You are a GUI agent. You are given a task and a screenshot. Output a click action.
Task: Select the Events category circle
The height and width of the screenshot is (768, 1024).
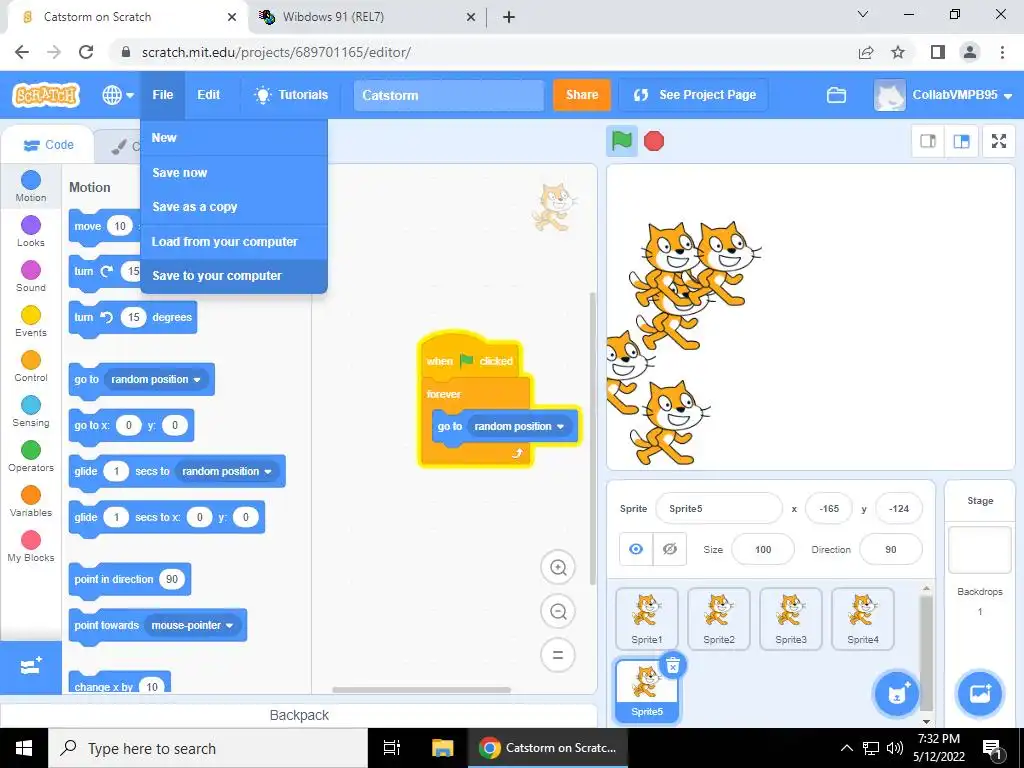click(31, 315)
